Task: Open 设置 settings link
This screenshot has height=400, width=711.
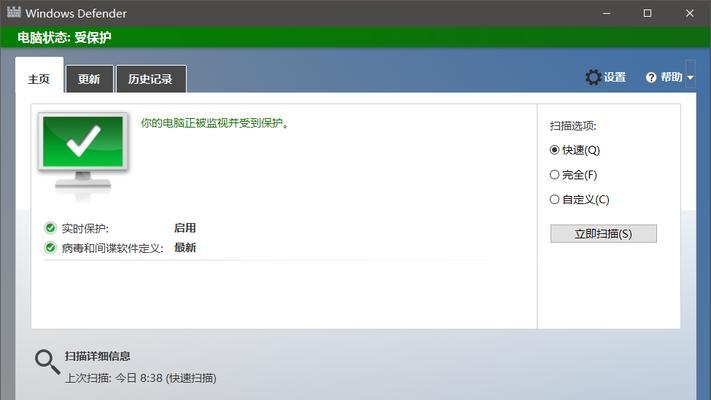Action: (614, 77)
